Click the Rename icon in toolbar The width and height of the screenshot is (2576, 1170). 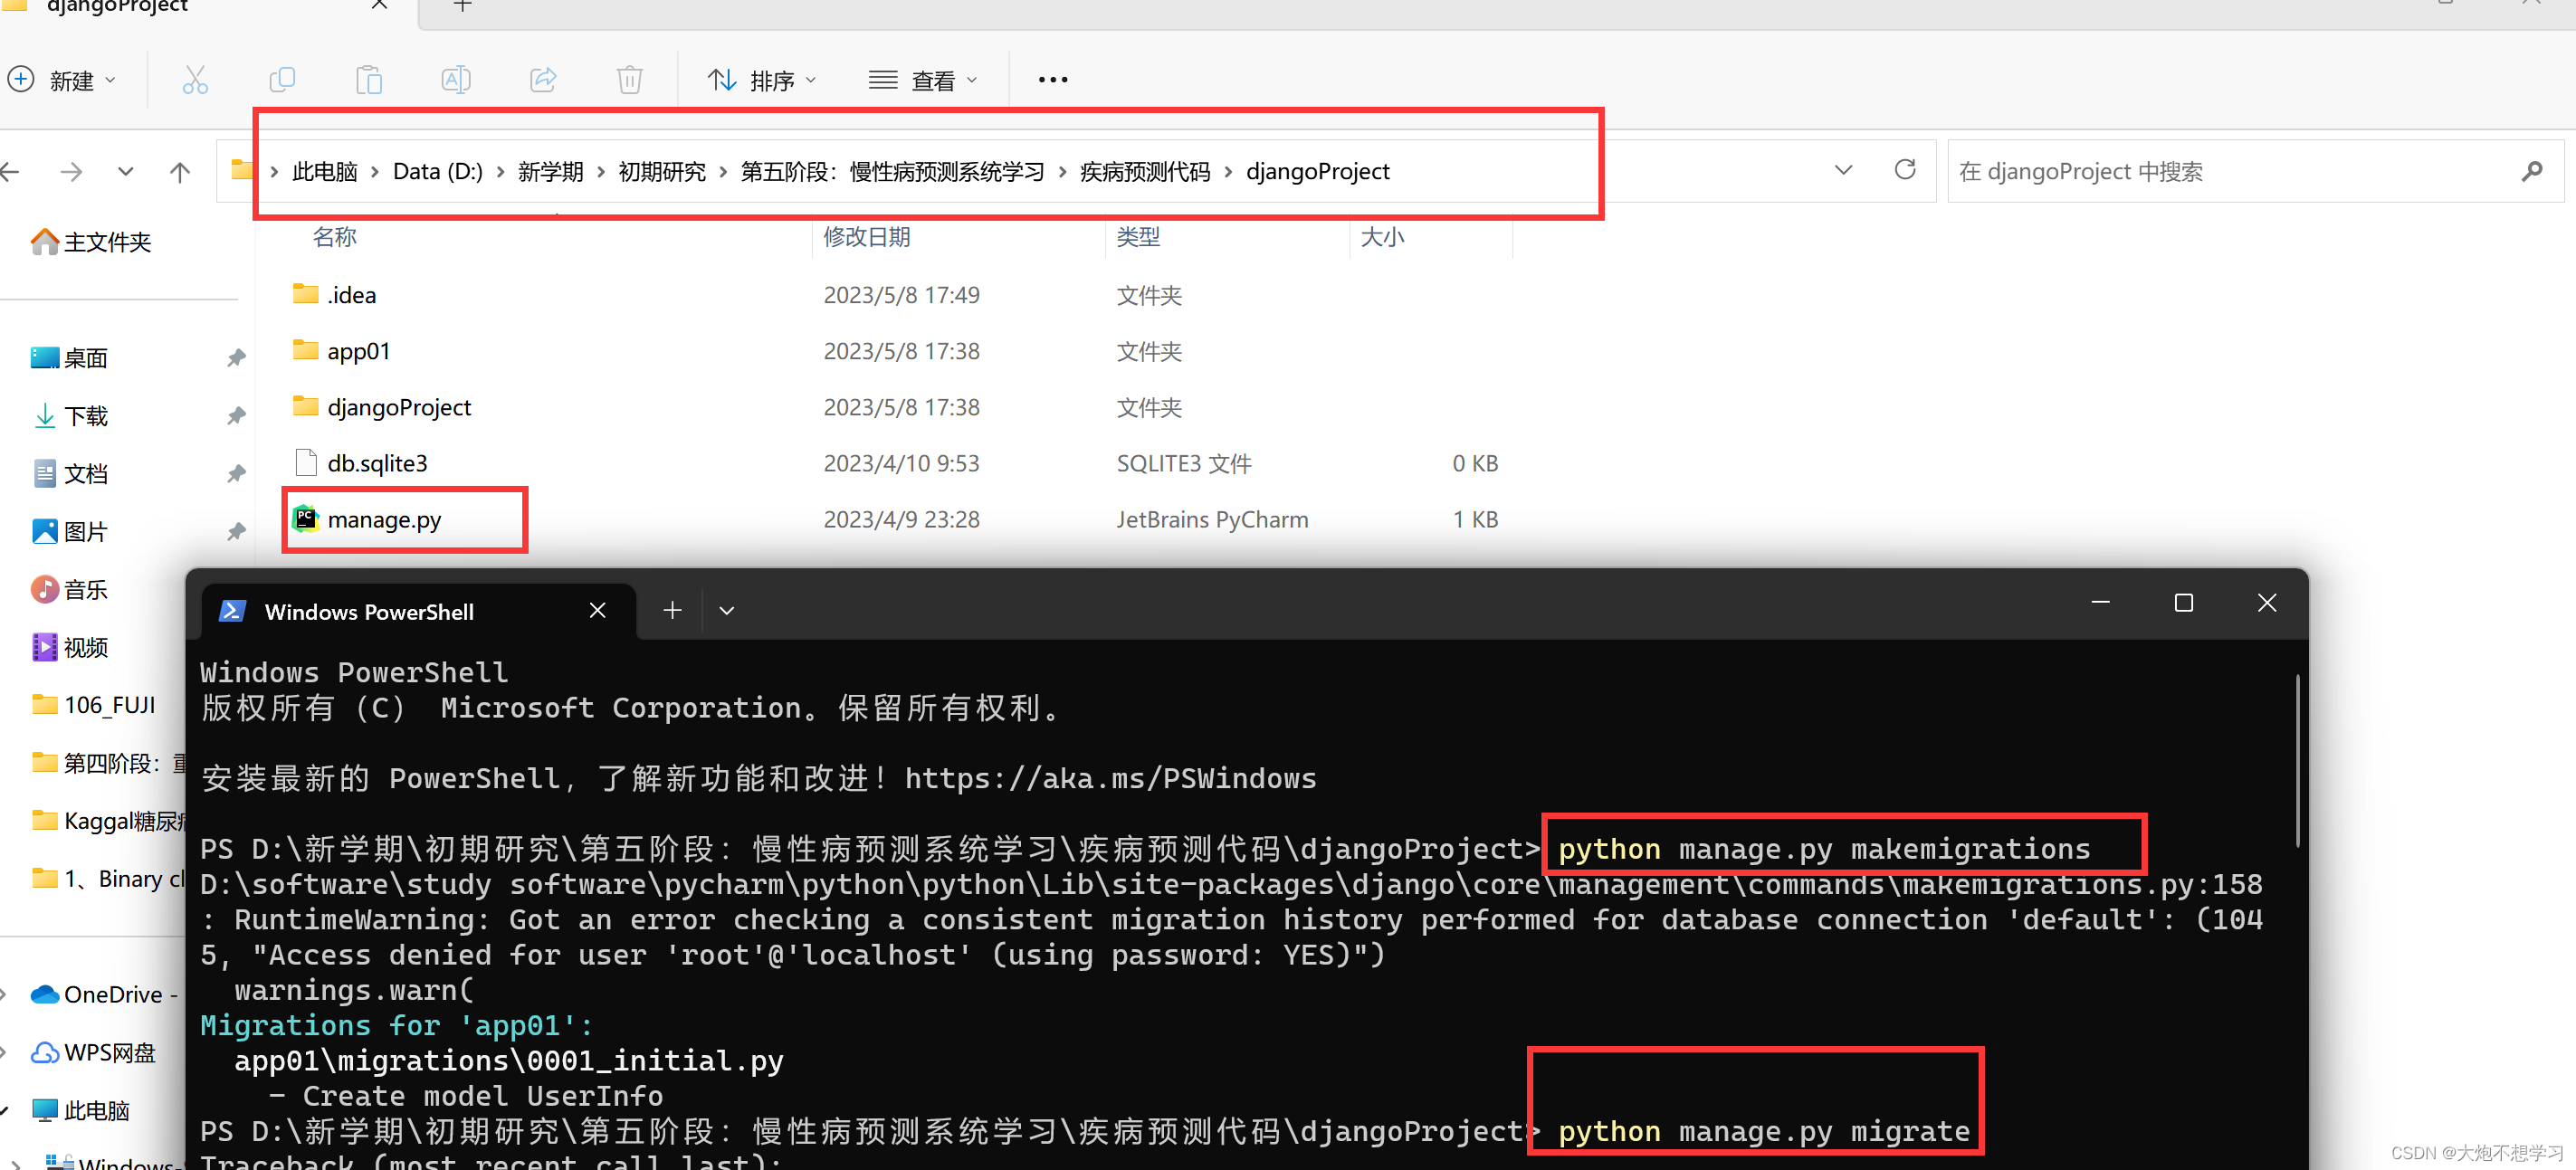pos(456,80)
